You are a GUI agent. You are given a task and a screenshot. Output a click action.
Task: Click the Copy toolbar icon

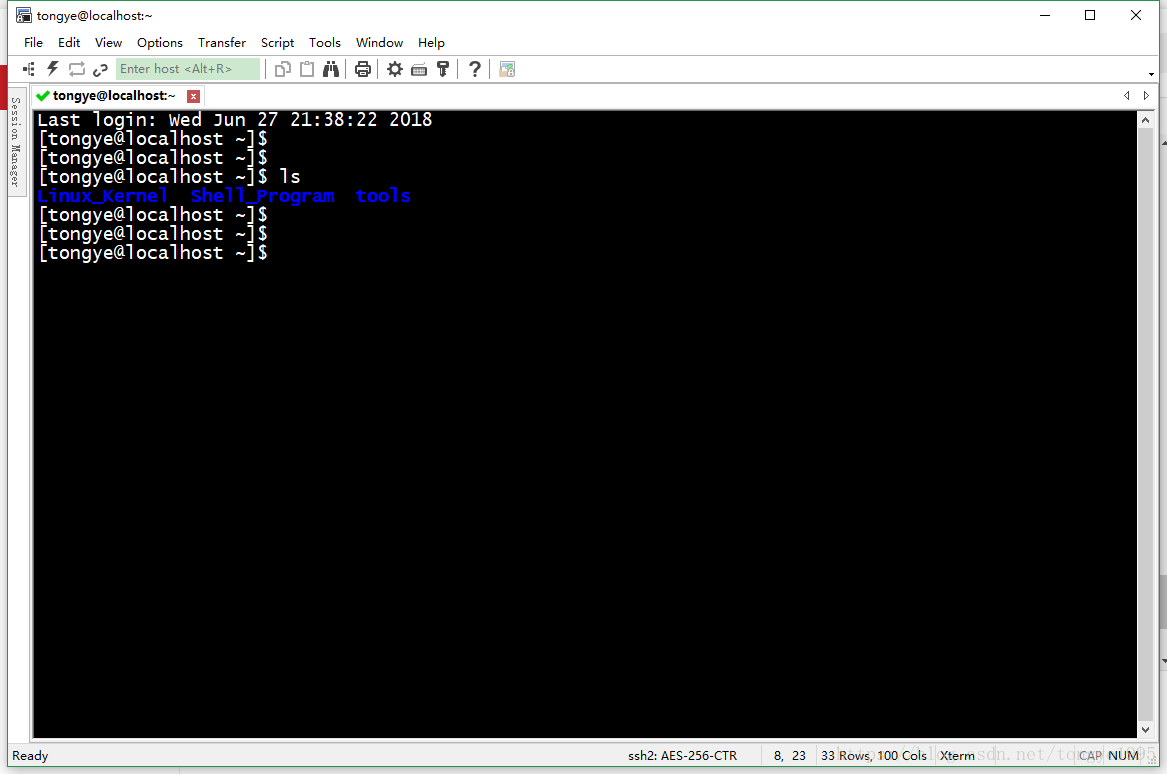[x=282, y=69]
